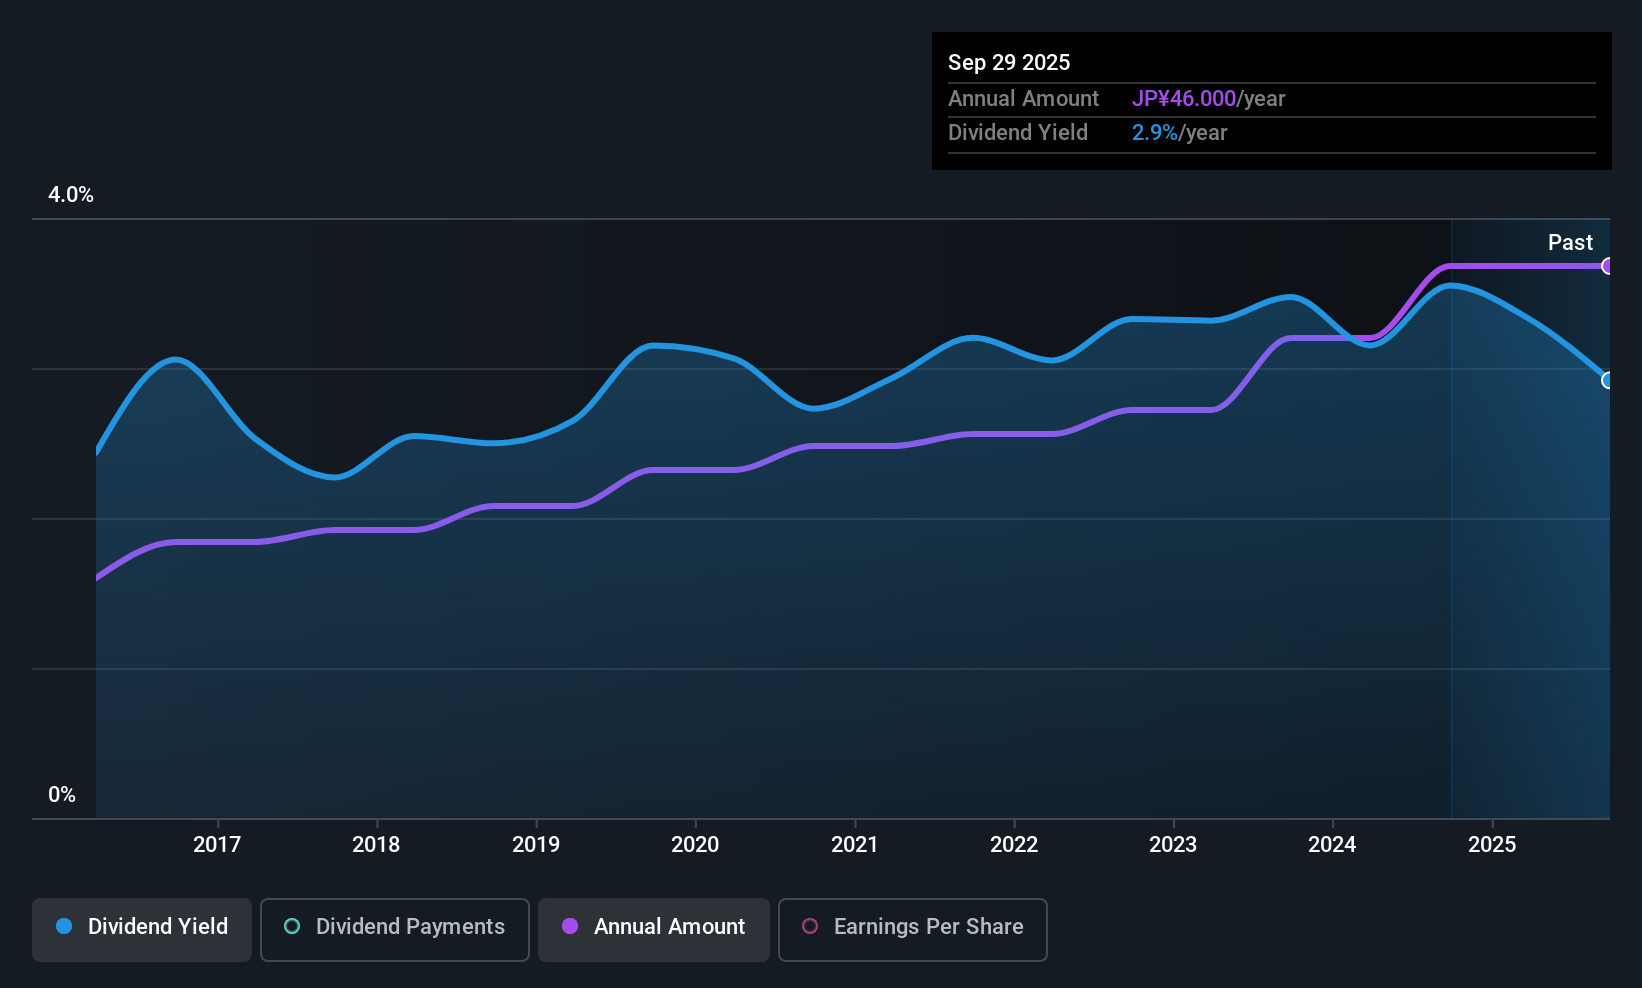Show the Dividend Payments series
1642x988 pixels.
click(x=410, y=927)
